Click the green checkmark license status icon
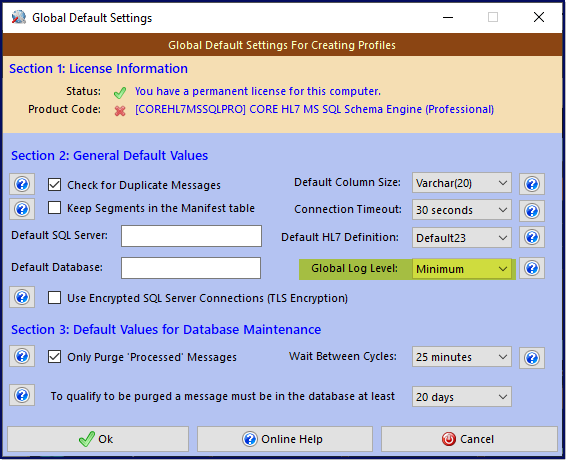The image size is (568, 462). point(120,93)
